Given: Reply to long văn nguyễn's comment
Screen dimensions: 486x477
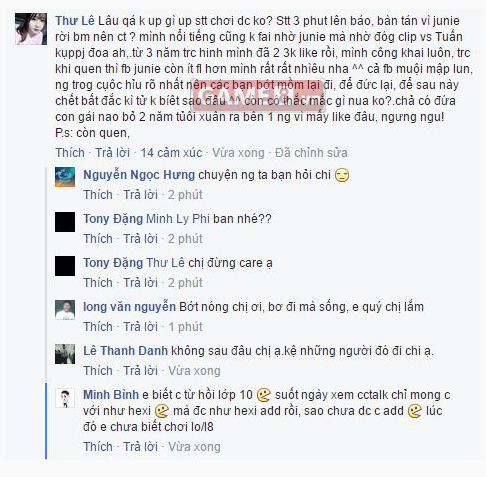Looking at the screenshot, I should 141,327.
